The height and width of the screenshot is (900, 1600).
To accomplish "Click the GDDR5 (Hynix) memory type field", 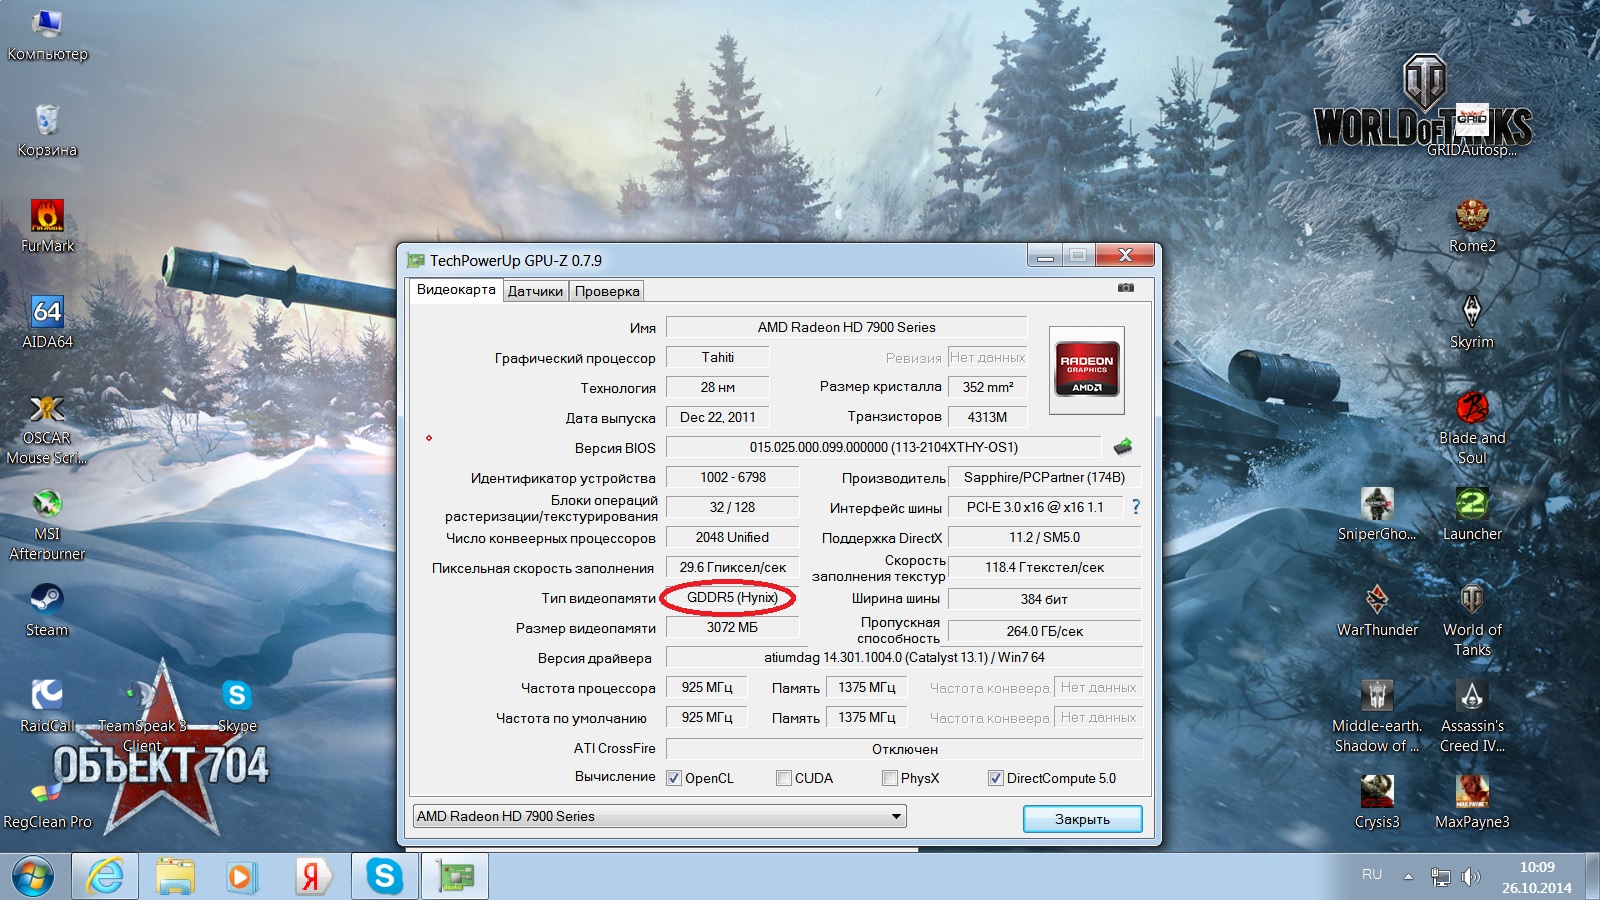I will [x=732, y=597].
